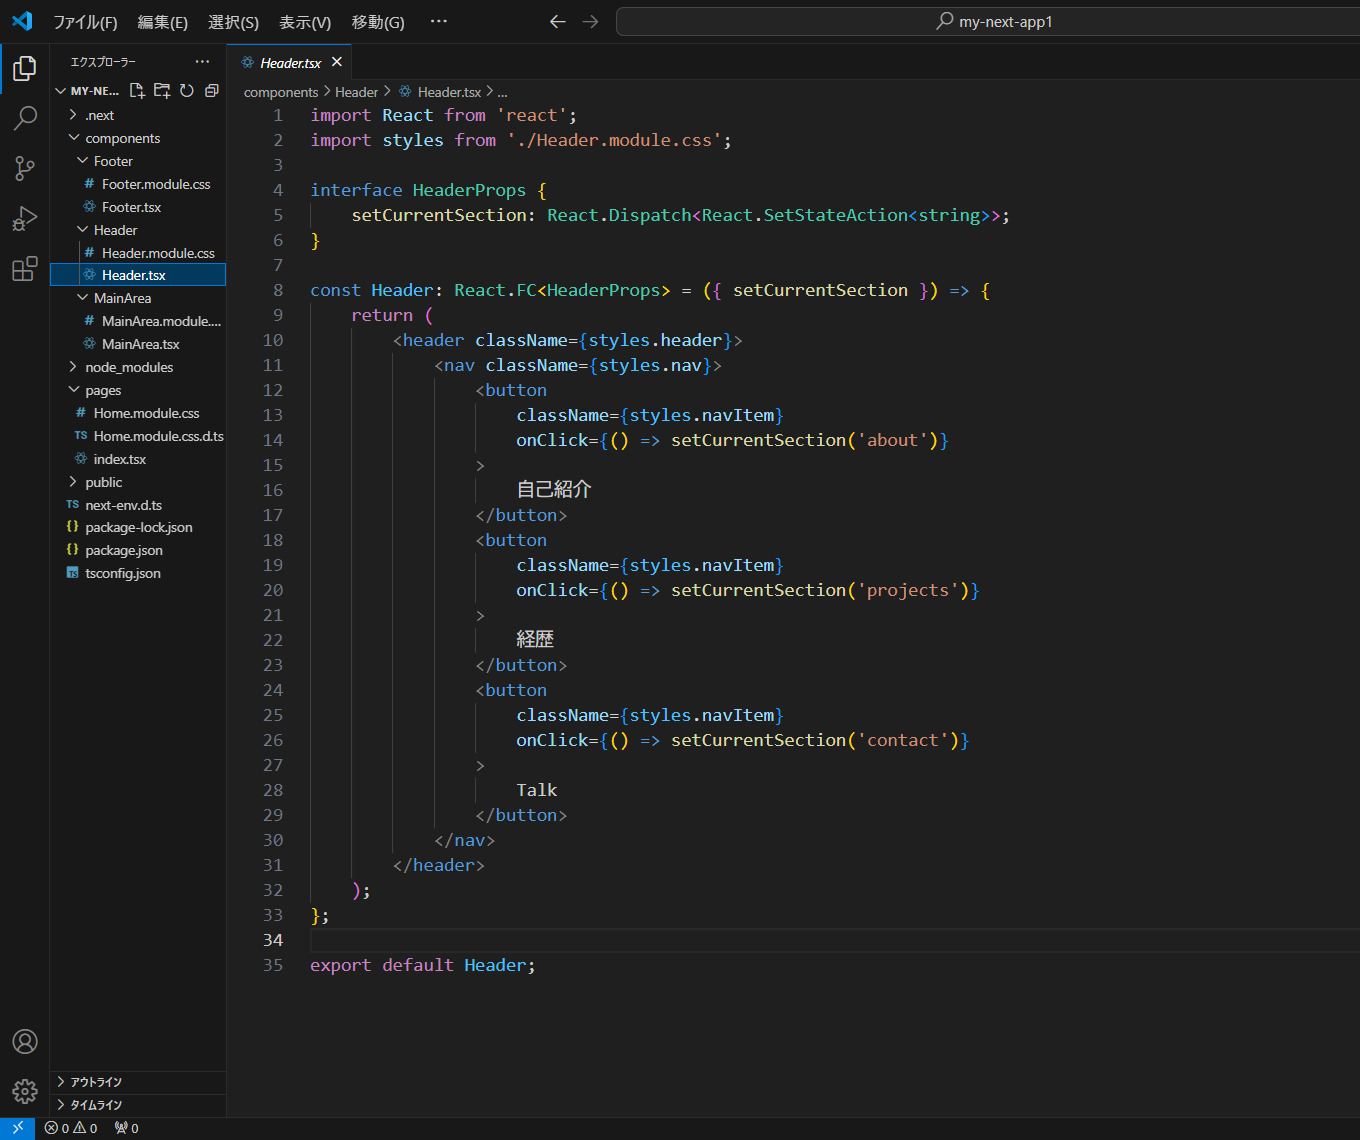Open the Source Control view

coord(25,168)
